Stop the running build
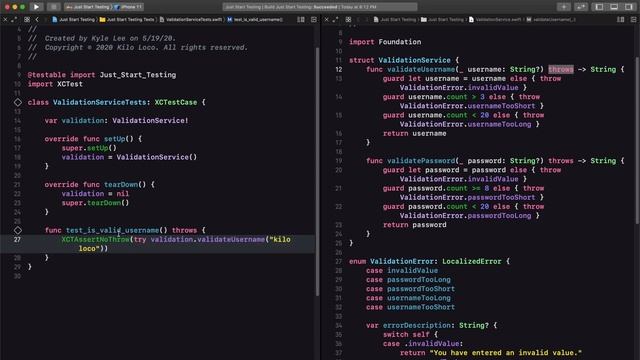Image resolution: width=640 pixels, height=360 pixels. [53, 7]
